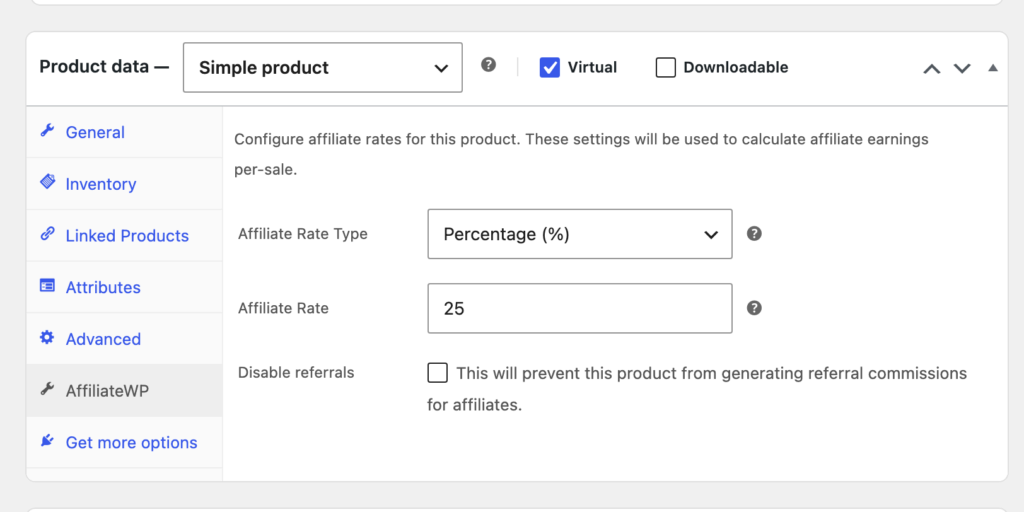Open the Linked Products tab

click(x=124, y=235)
